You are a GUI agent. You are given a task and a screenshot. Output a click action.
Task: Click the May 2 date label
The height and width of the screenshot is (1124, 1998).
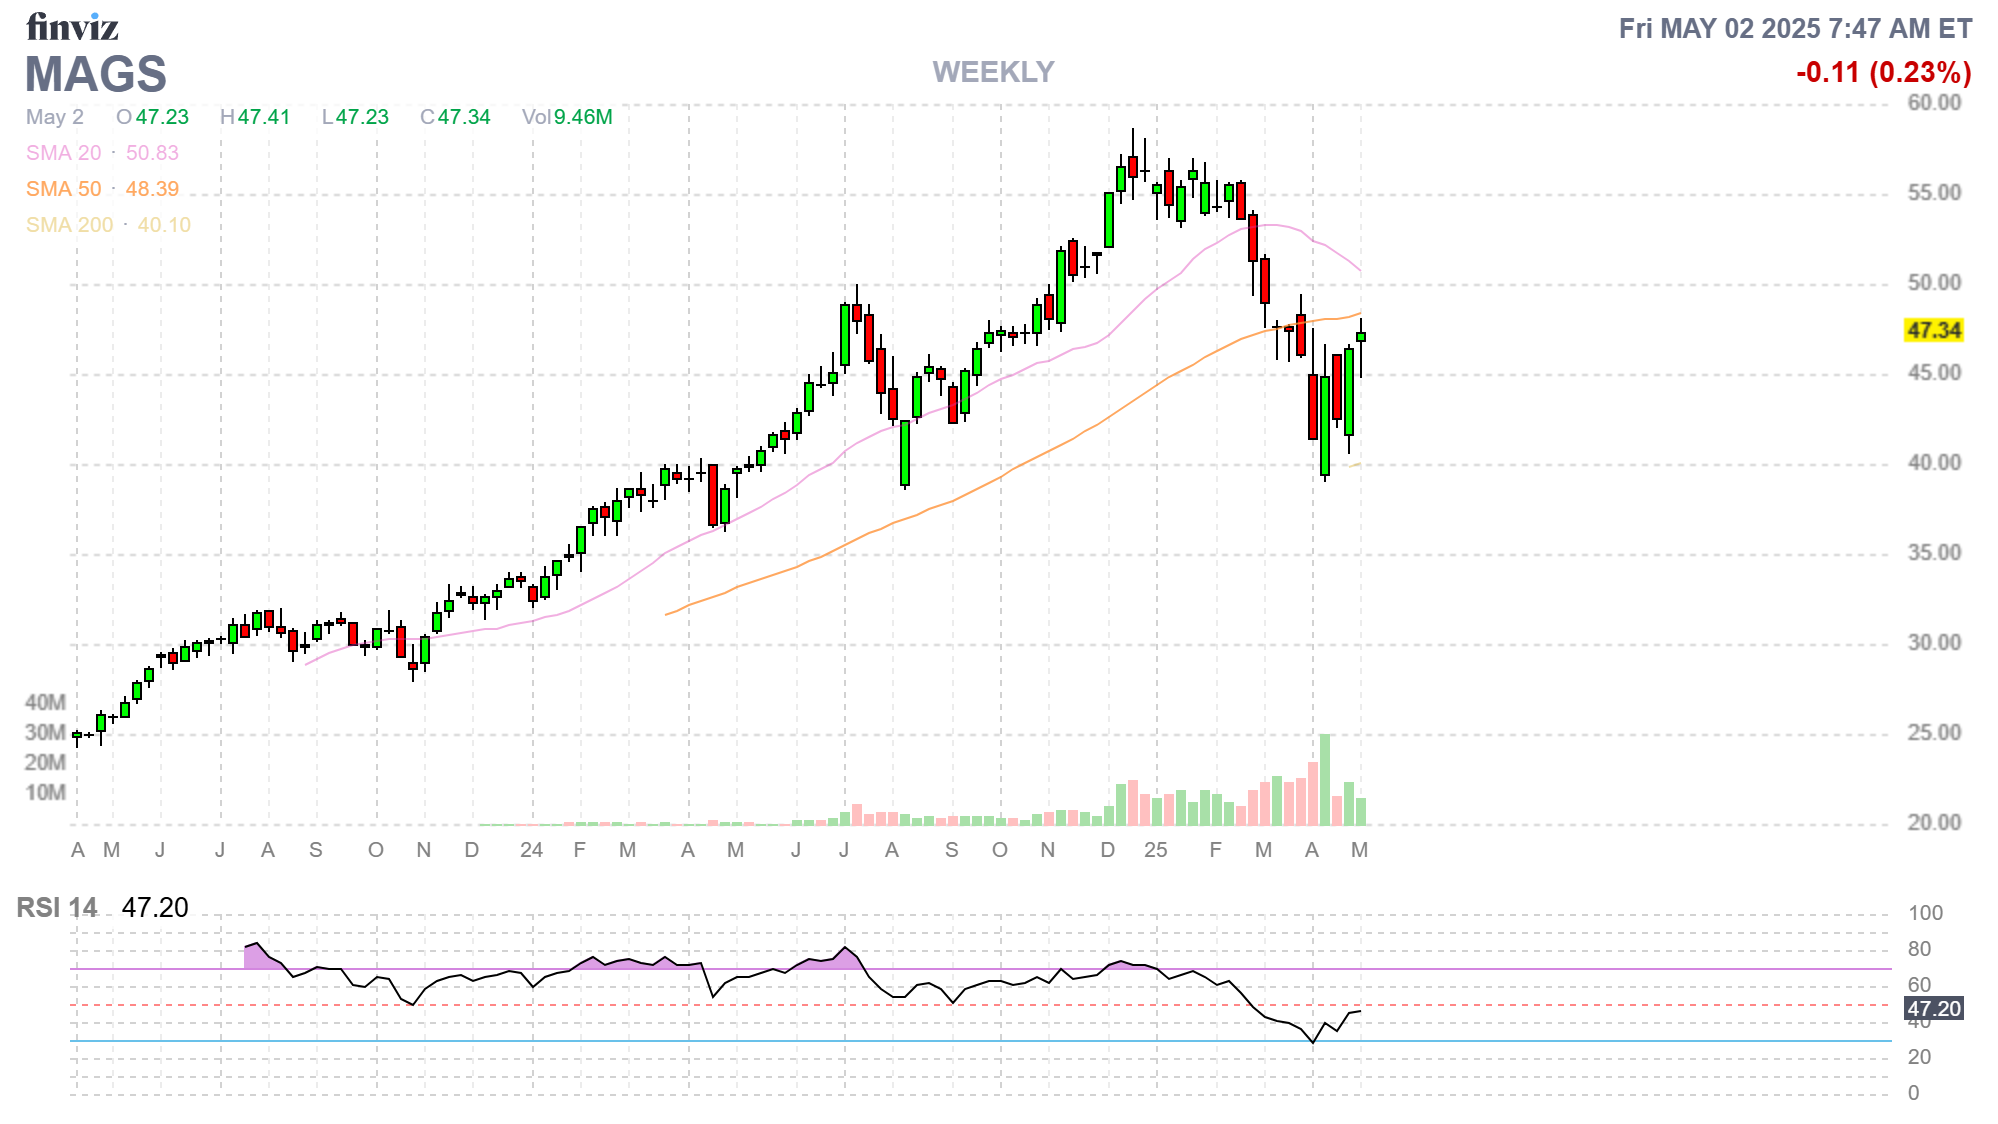click(55, 117)
